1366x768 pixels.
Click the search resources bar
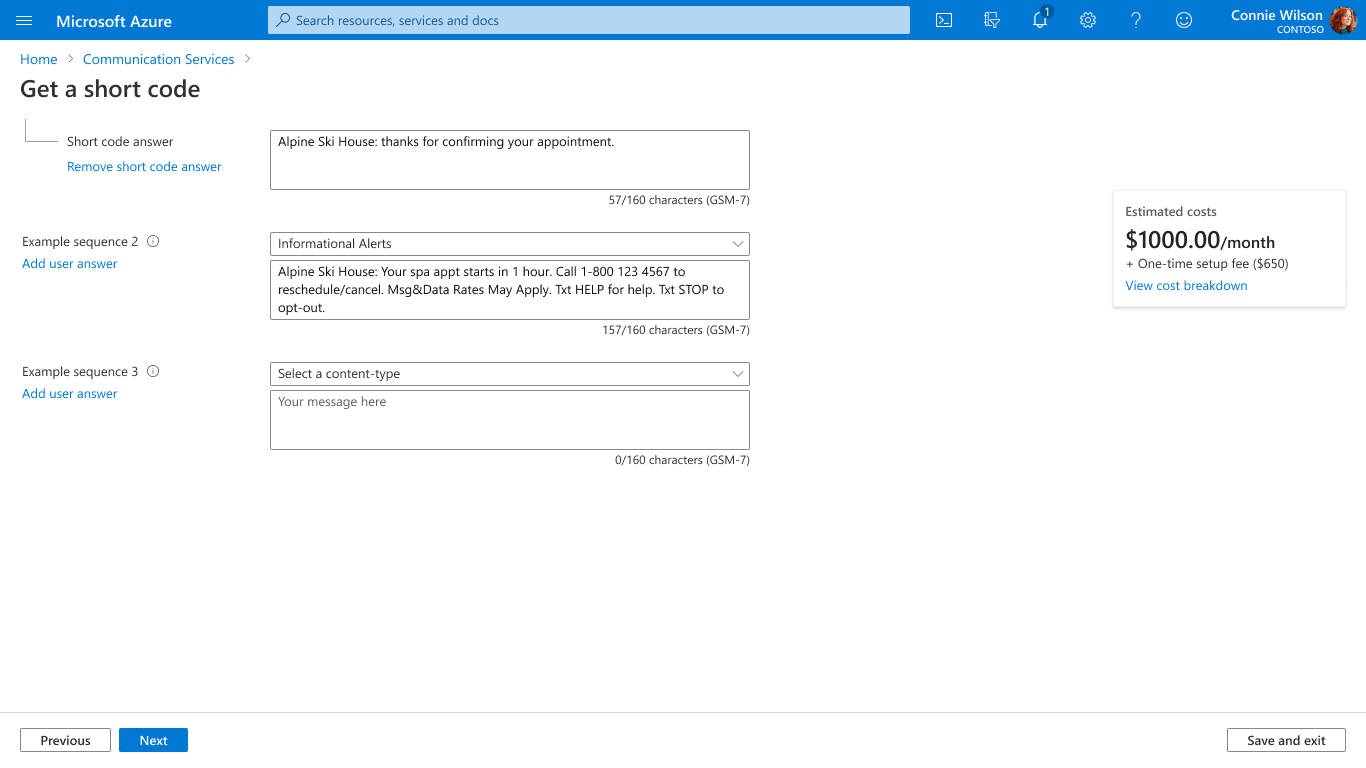coord(588,20)
